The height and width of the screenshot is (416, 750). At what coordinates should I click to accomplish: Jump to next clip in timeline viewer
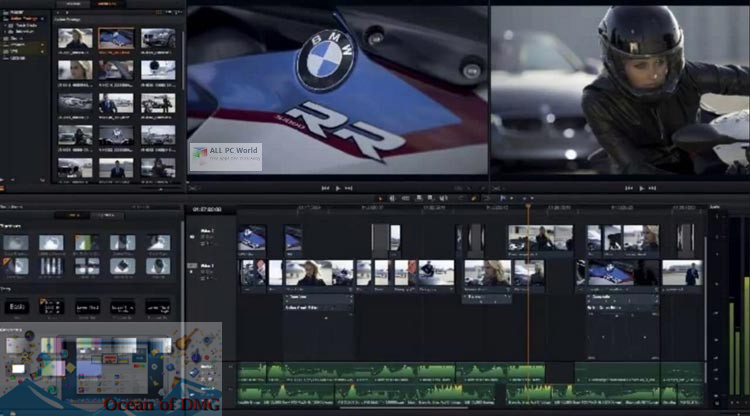(654, 187)
